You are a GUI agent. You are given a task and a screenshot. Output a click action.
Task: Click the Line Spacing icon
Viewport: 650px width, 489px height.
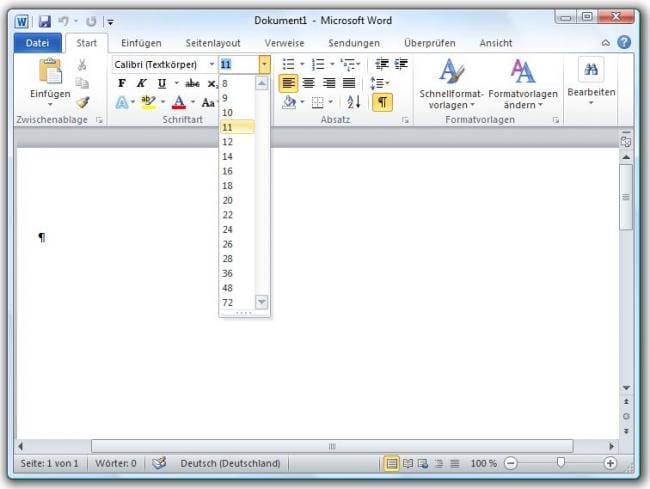click(x=377, y=83)
